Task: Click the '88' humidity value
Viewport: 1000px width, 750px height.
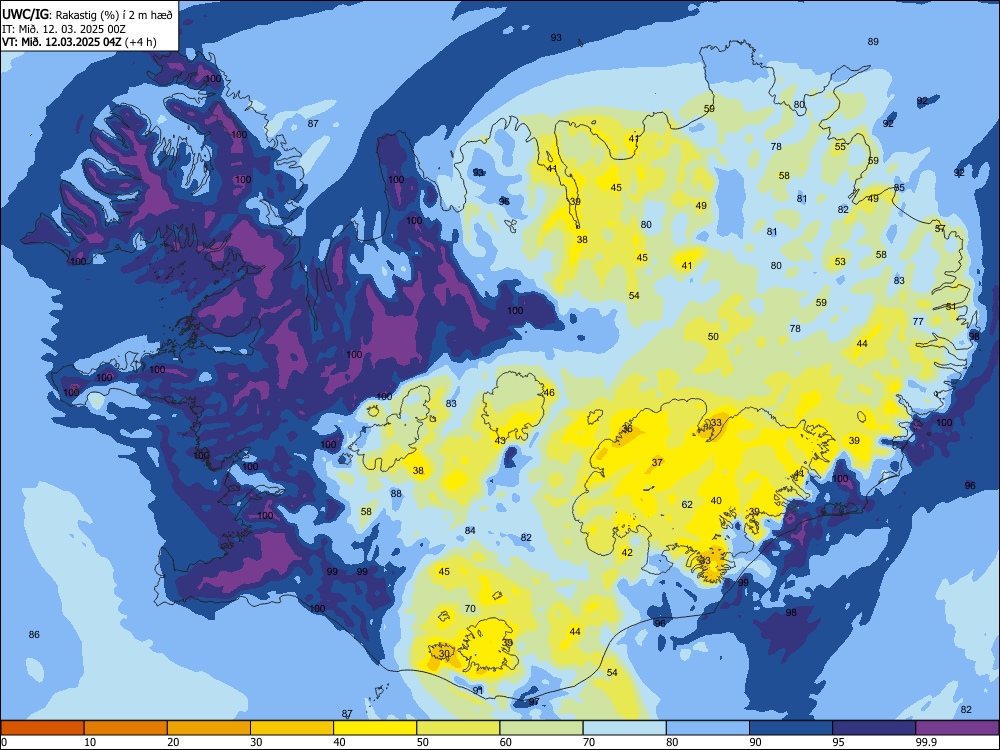Action: (396, 494)
